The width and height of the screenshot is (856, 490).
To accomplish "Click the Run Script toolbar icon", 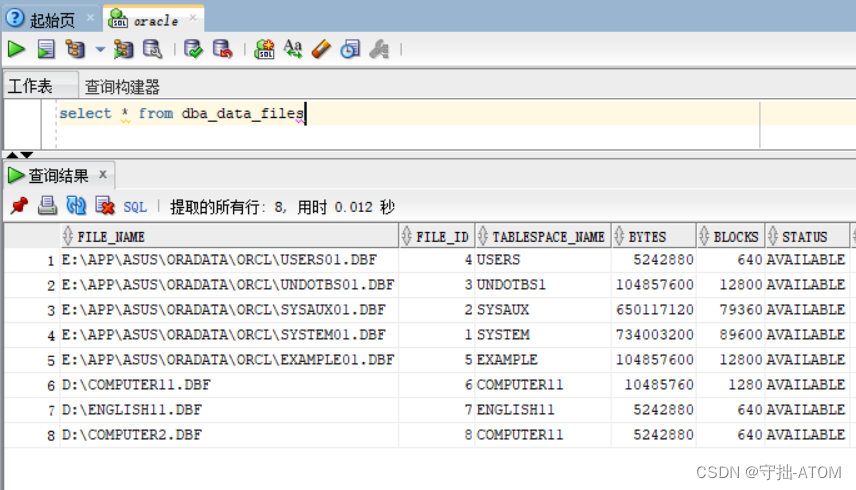I will click(x=46, y=50).
